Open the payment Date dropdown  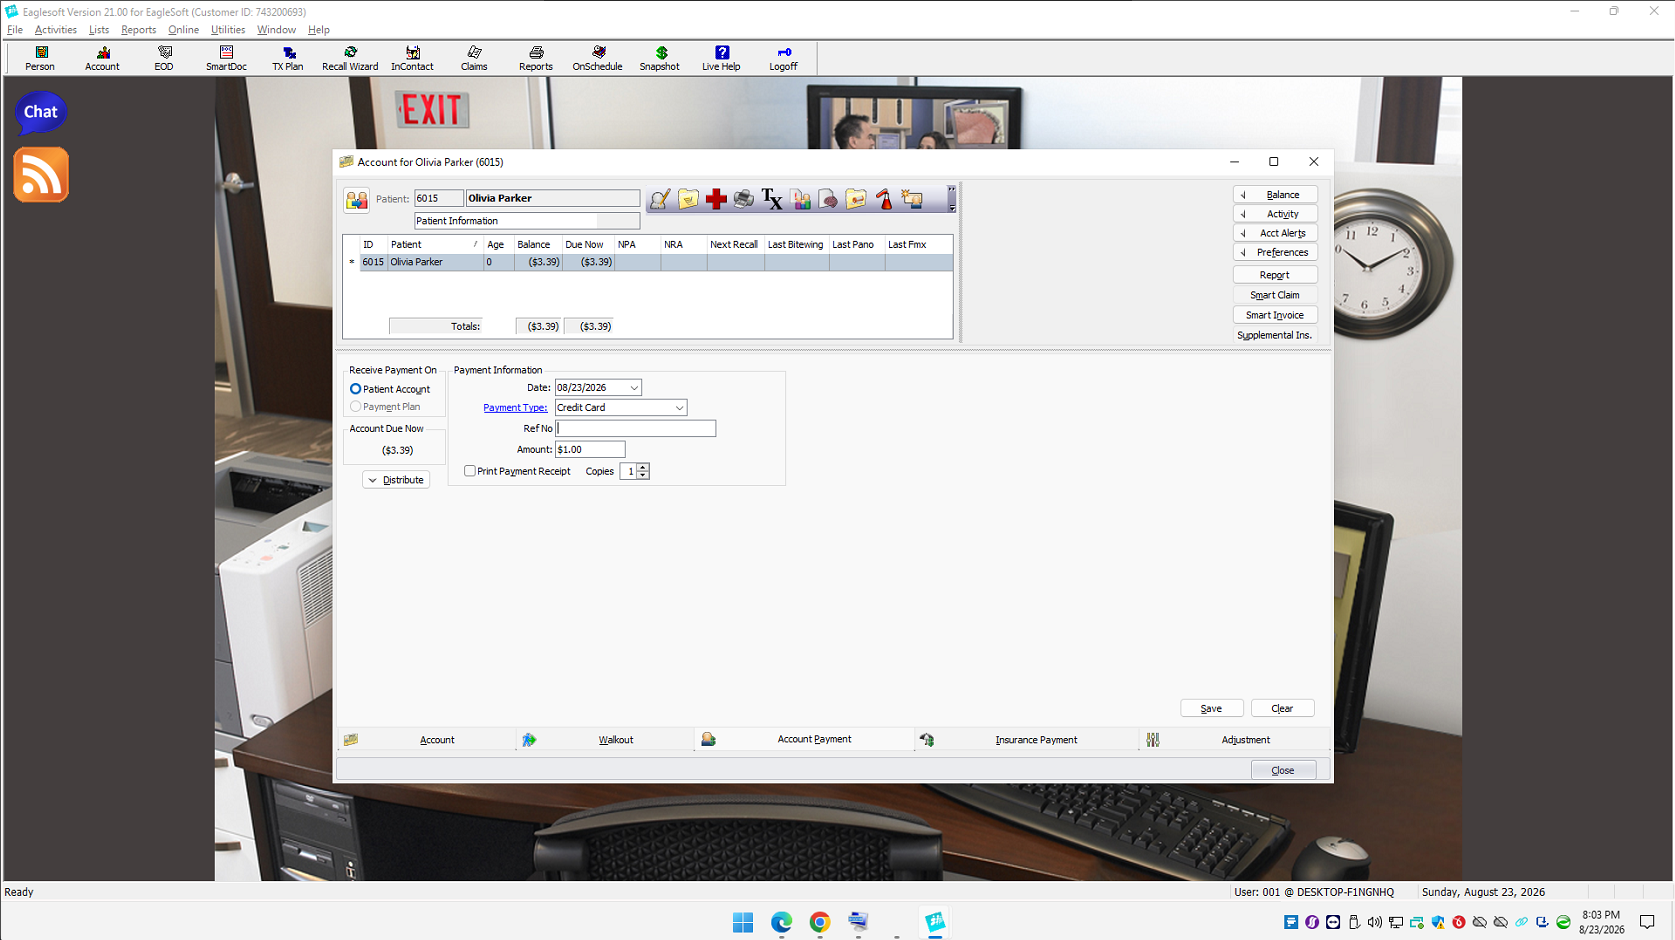[x=634, y=388]
